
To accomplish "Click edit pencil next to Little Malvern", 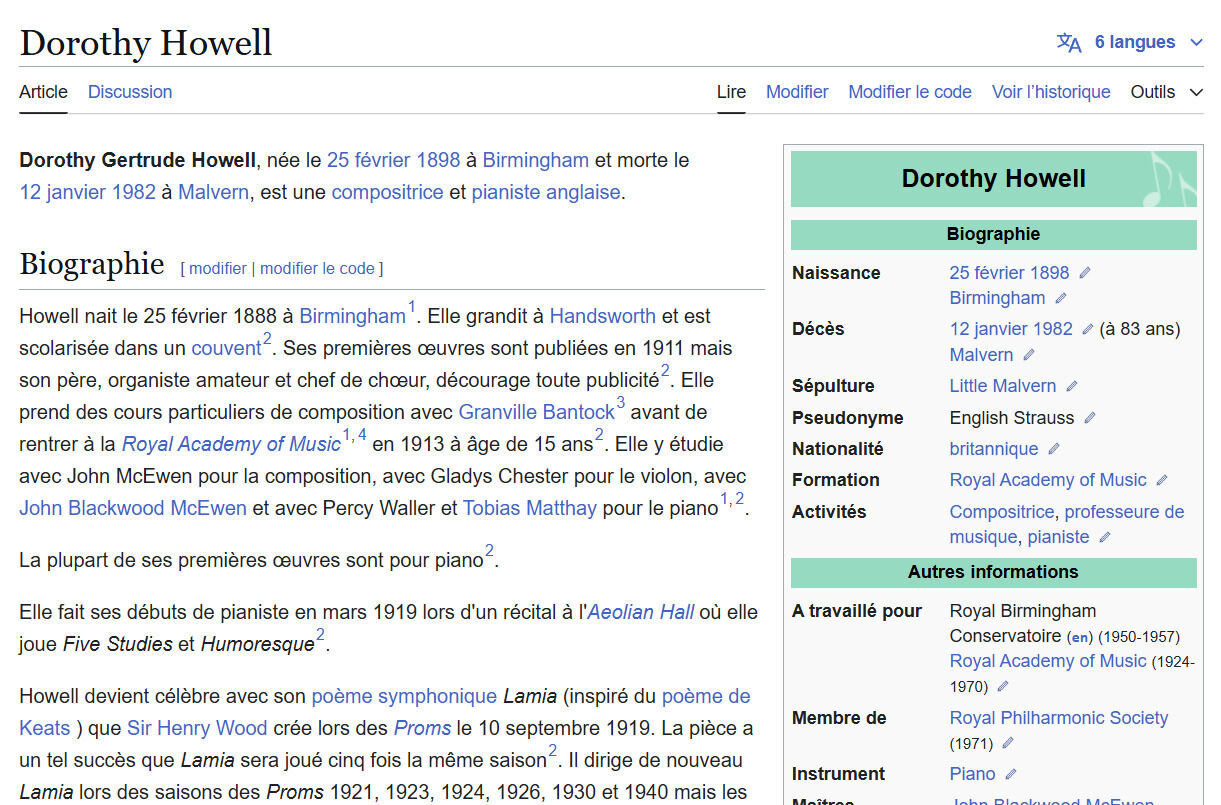I will (x=1072, y=386).
